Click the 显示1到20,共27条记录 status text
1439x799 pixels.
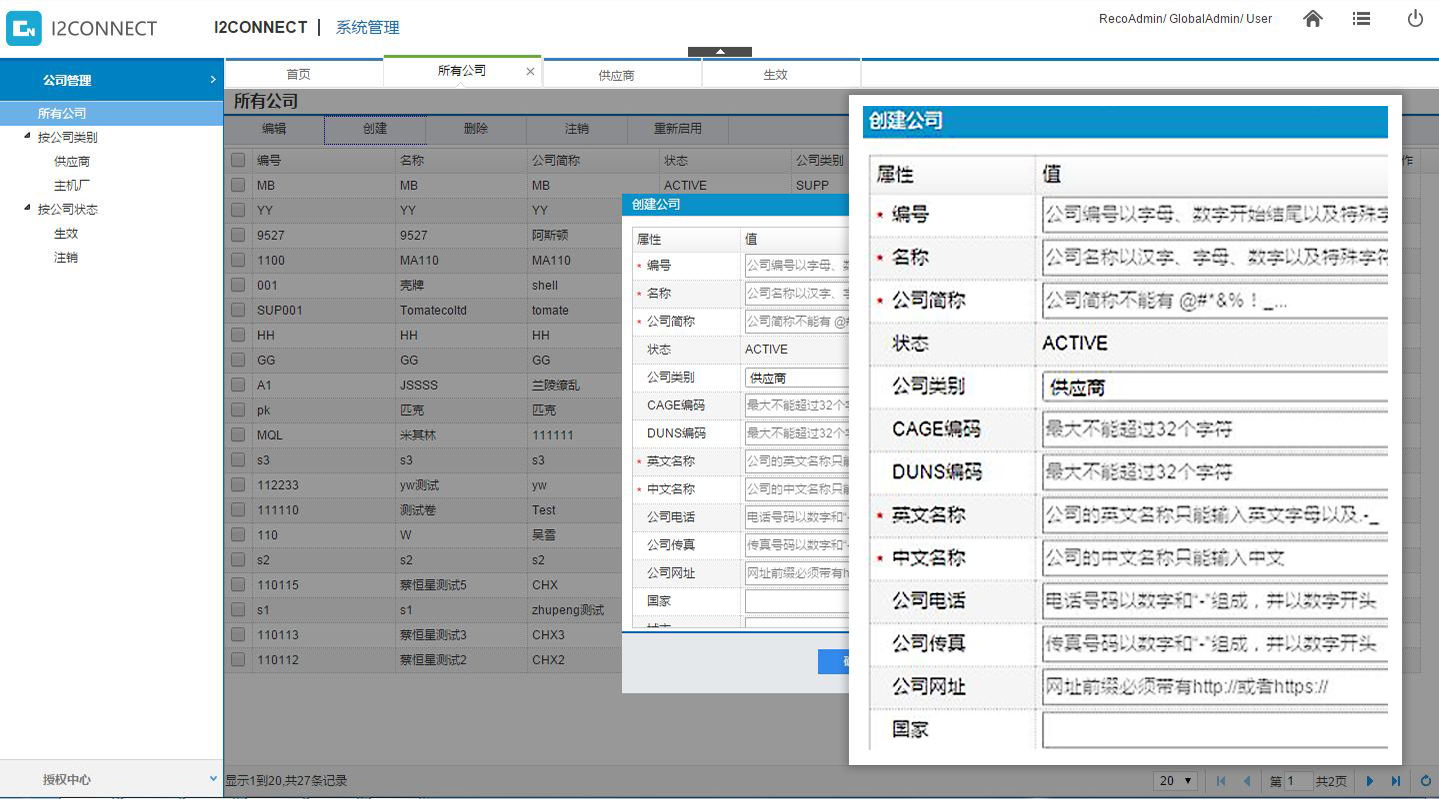pos(286,781)
